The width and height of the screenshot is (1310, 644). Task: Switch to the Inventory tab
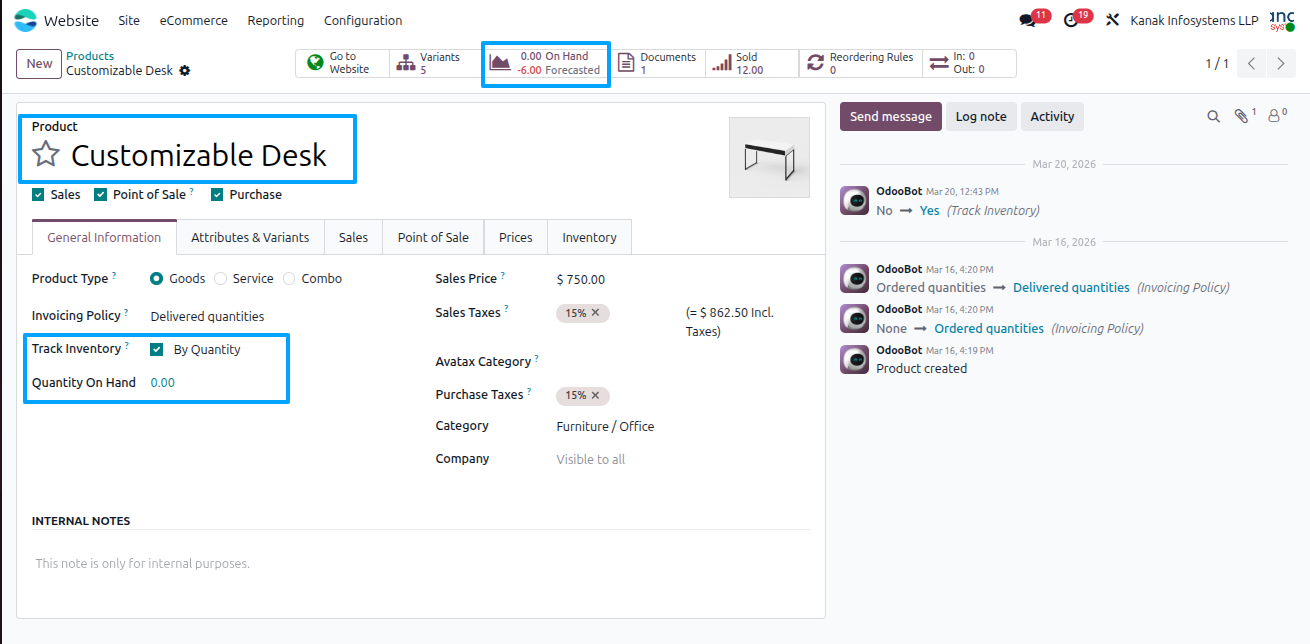point(589,237)
